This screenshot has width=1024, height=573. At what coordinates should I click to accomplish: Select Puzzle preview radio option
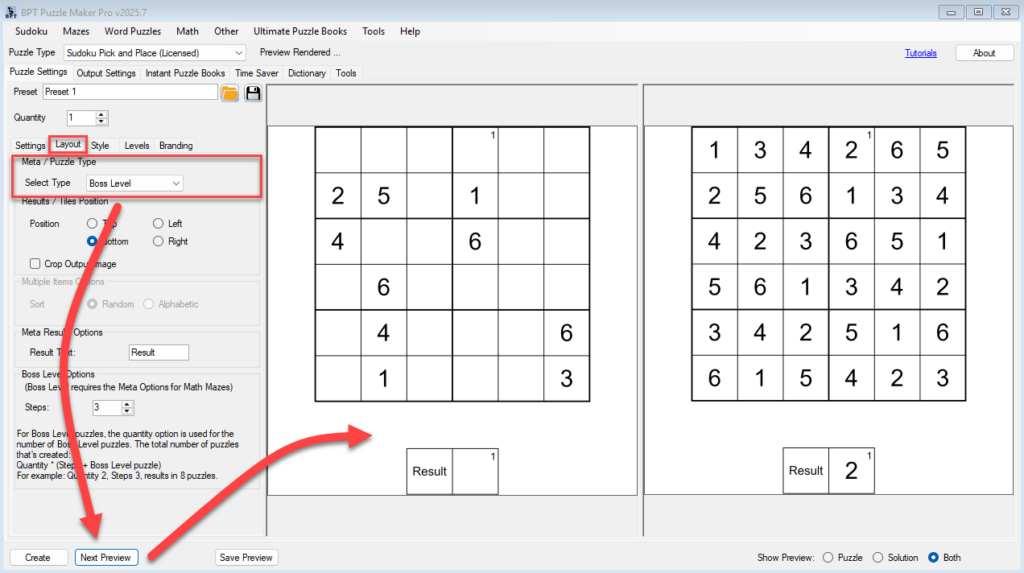pyautogui.click(x=827, y=557)
